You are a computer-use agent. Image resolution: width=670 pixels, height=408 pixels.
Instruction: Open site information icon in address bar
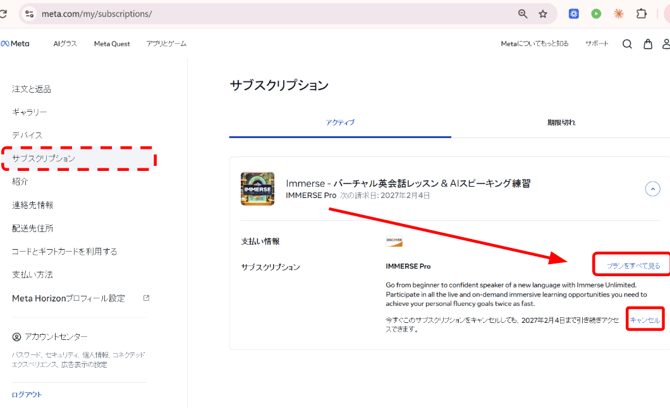pyautogui.click(x=29, y=14)
